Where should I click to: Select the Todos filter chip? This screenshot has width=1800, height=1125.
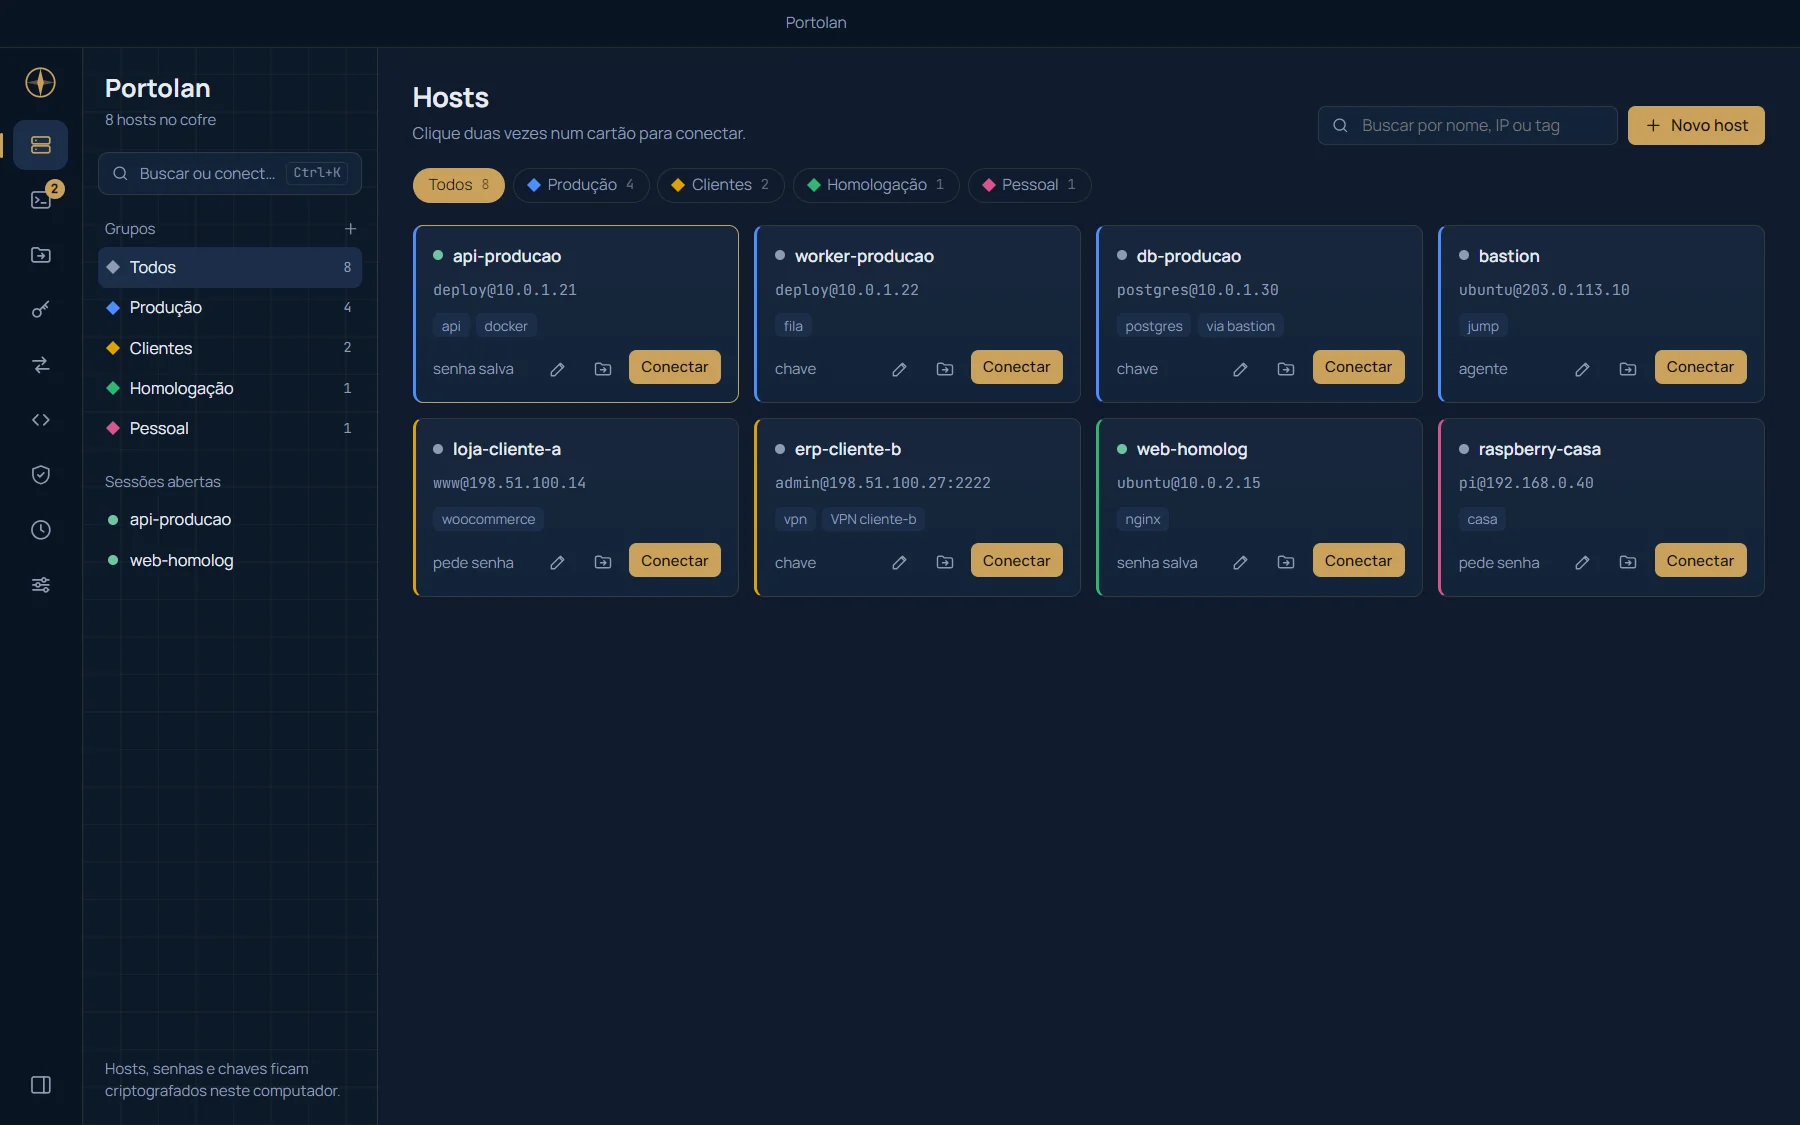(x=459, y=185)
